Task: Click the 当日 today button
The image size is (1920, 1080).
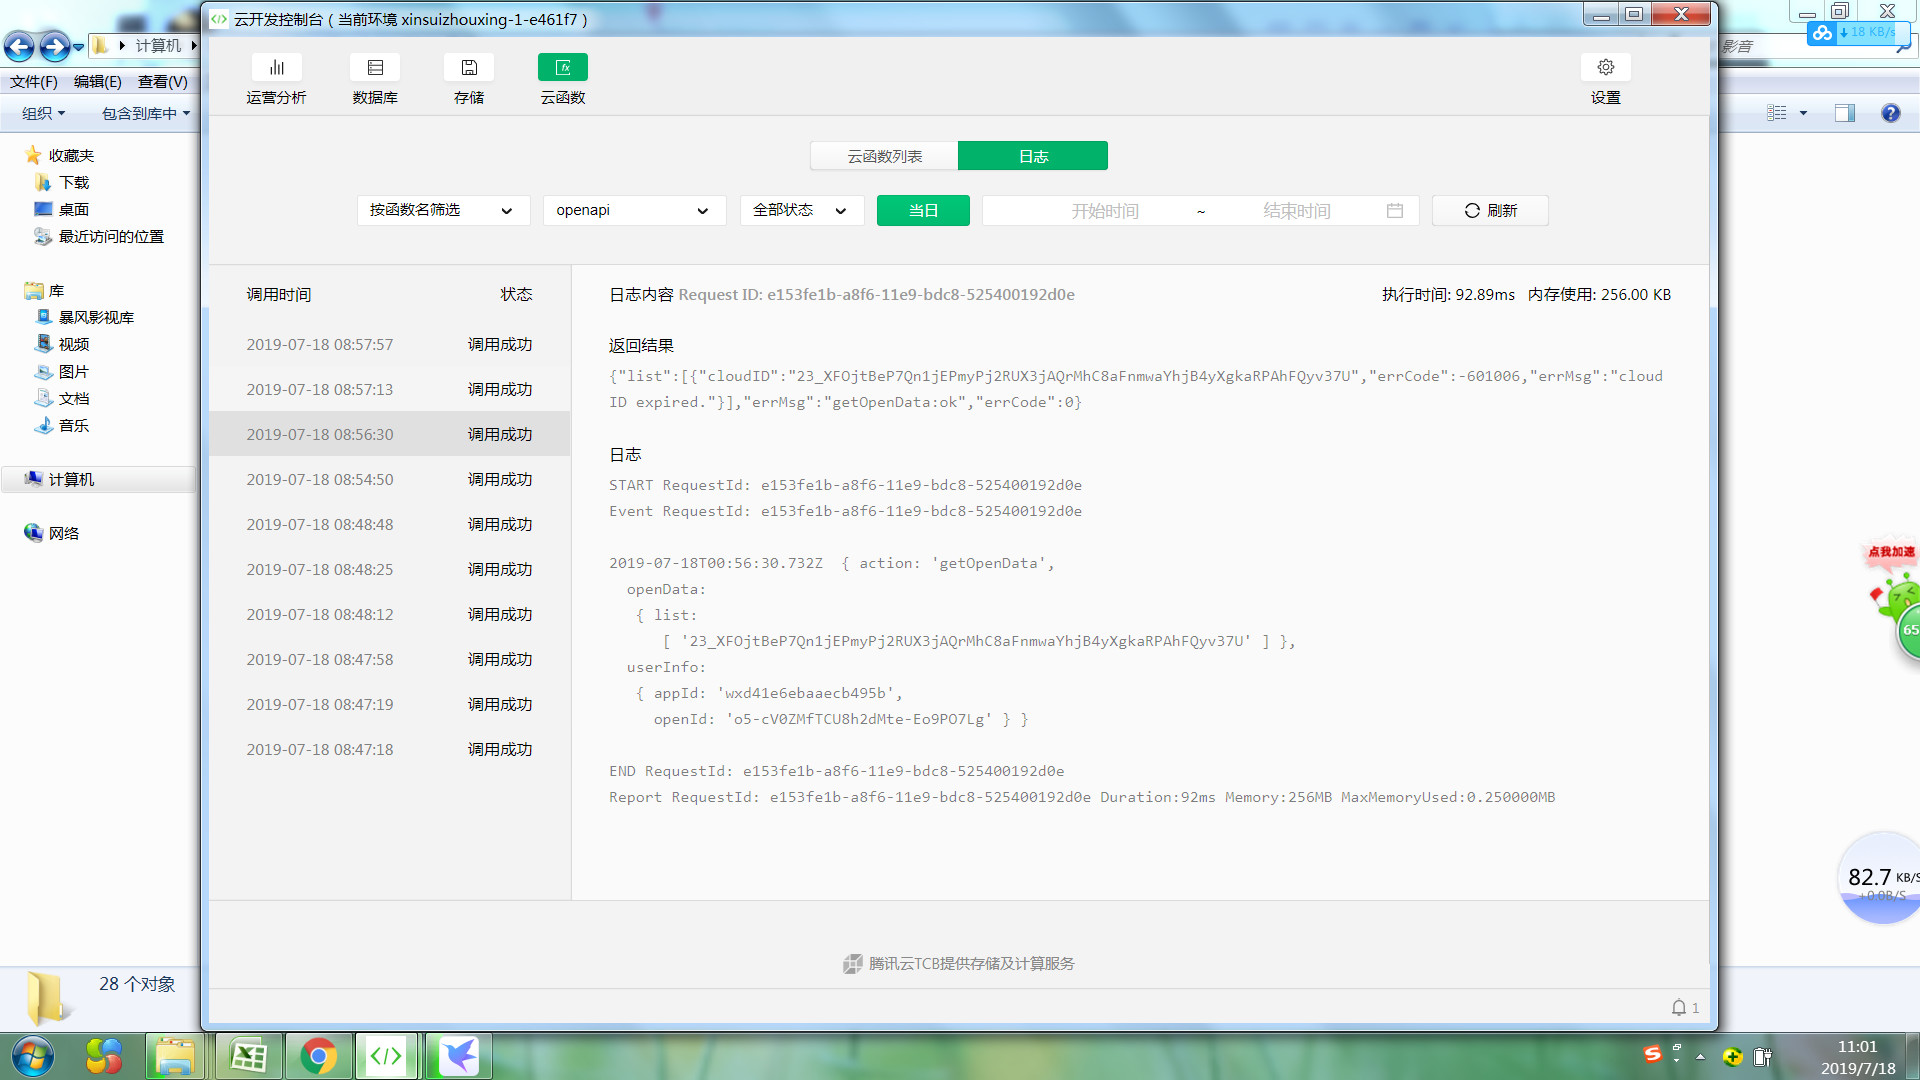Action: coord(922,211)
